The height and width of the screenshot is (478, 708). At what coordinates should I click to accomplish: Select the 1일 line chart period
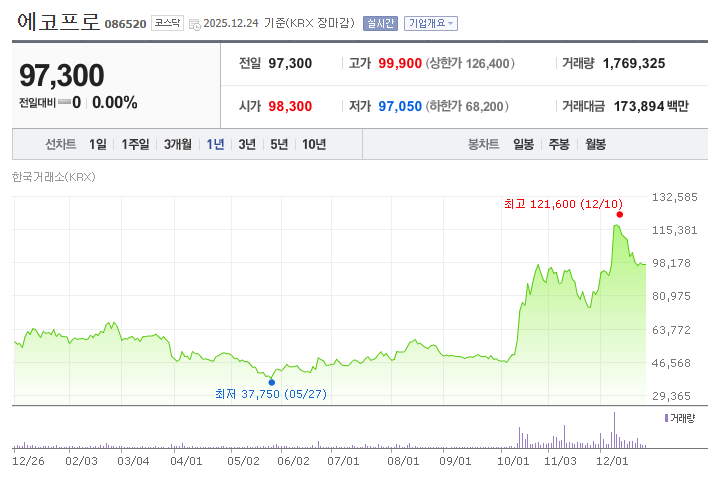(98, 144)
